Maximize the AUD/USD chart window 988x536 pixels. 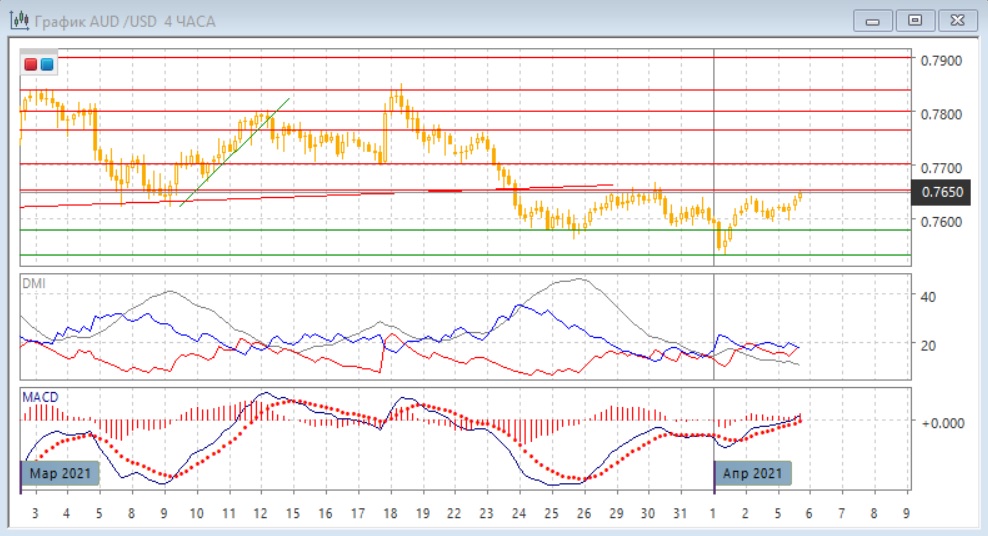[914, 20]
